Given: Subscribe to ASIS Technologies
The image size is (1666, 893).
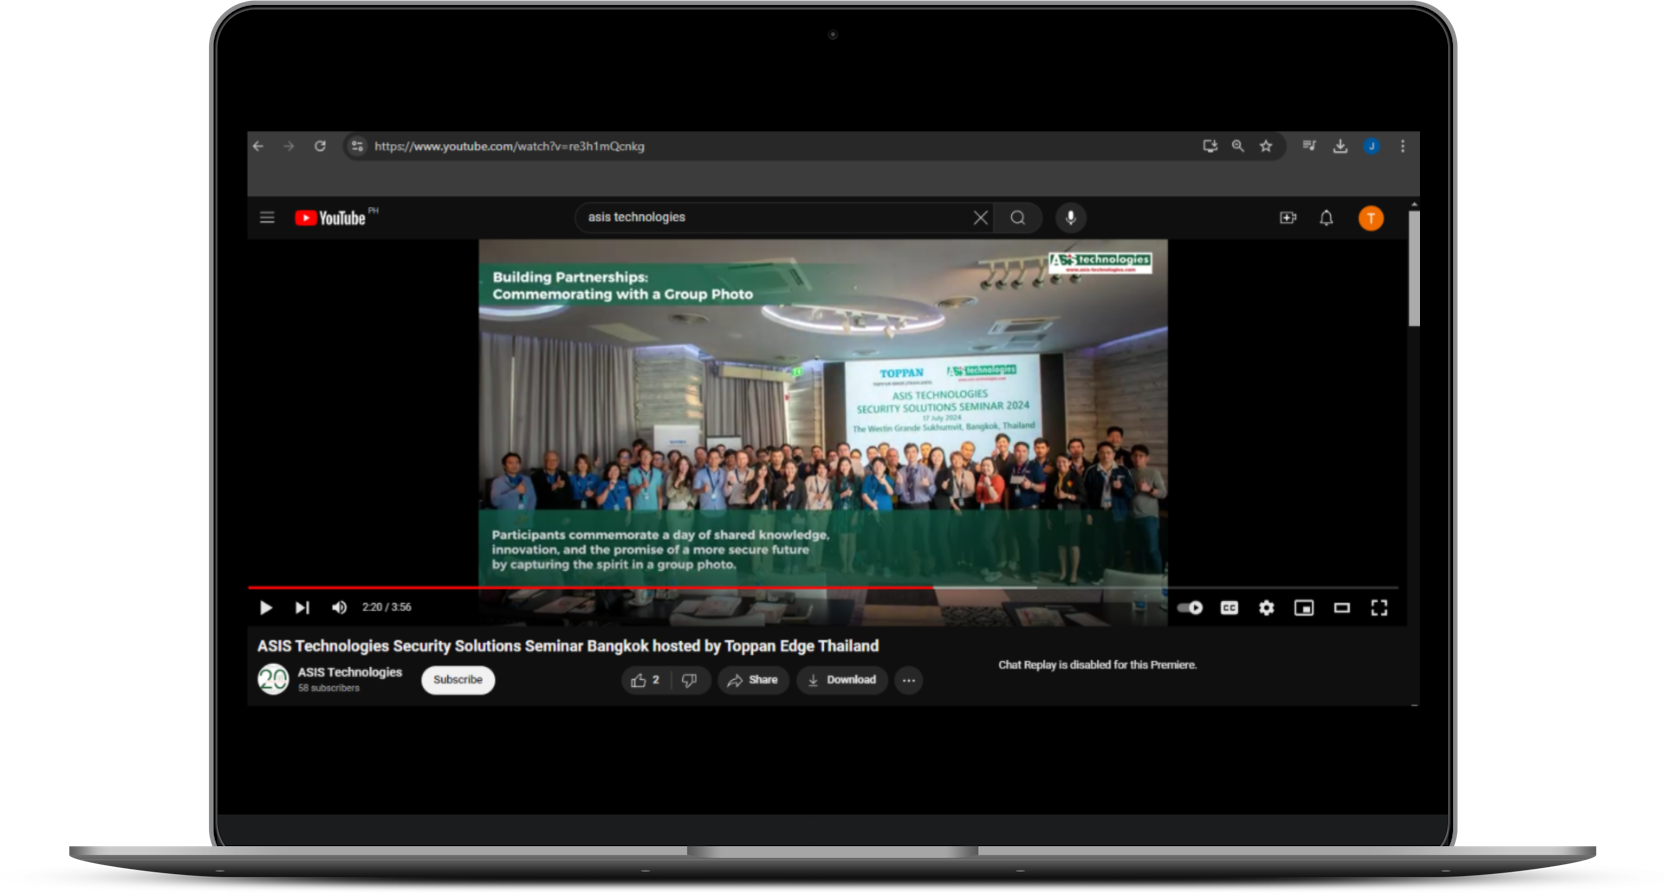Looking at the screenshot, I should pos(458,680).
